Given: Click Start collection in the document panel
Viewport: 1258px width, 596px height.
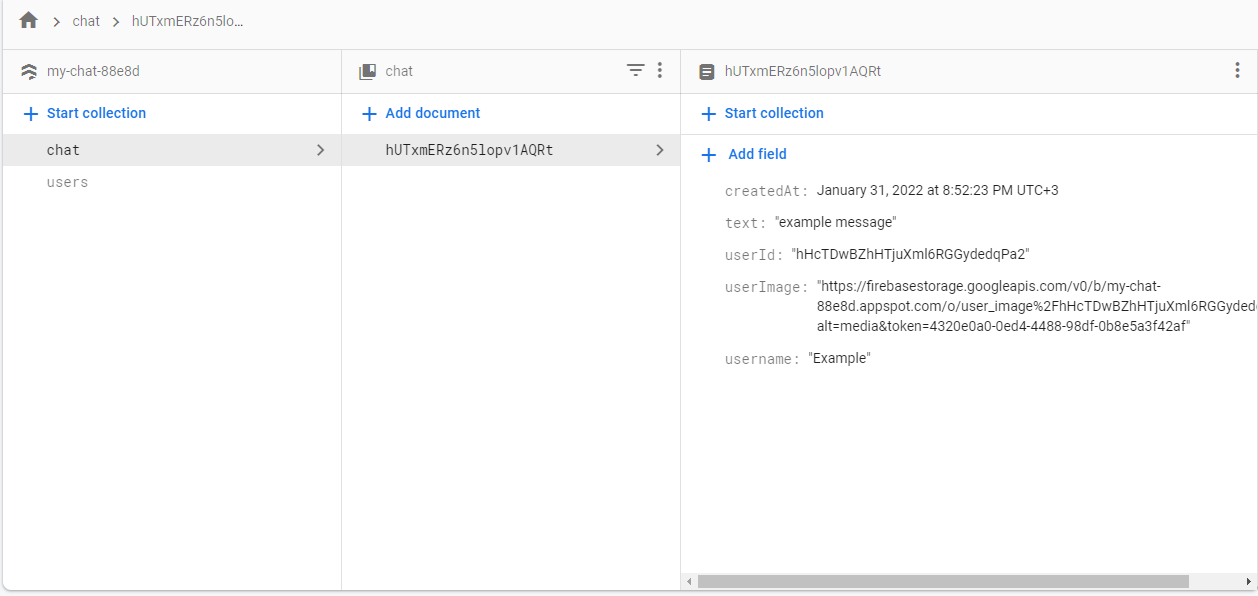Looking at the screenshot, I should click(x=762, y=113).
